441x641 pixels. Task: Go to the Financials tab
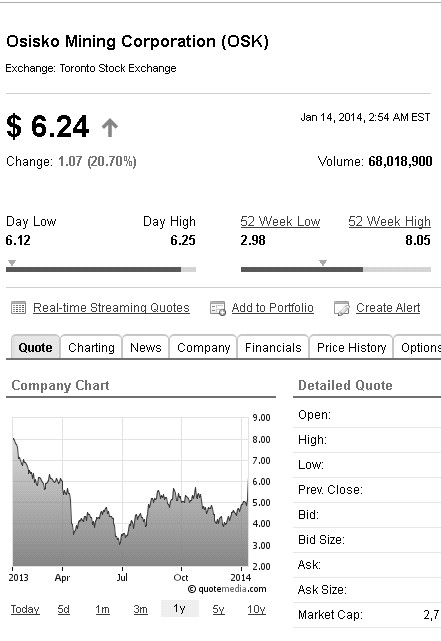273,347
